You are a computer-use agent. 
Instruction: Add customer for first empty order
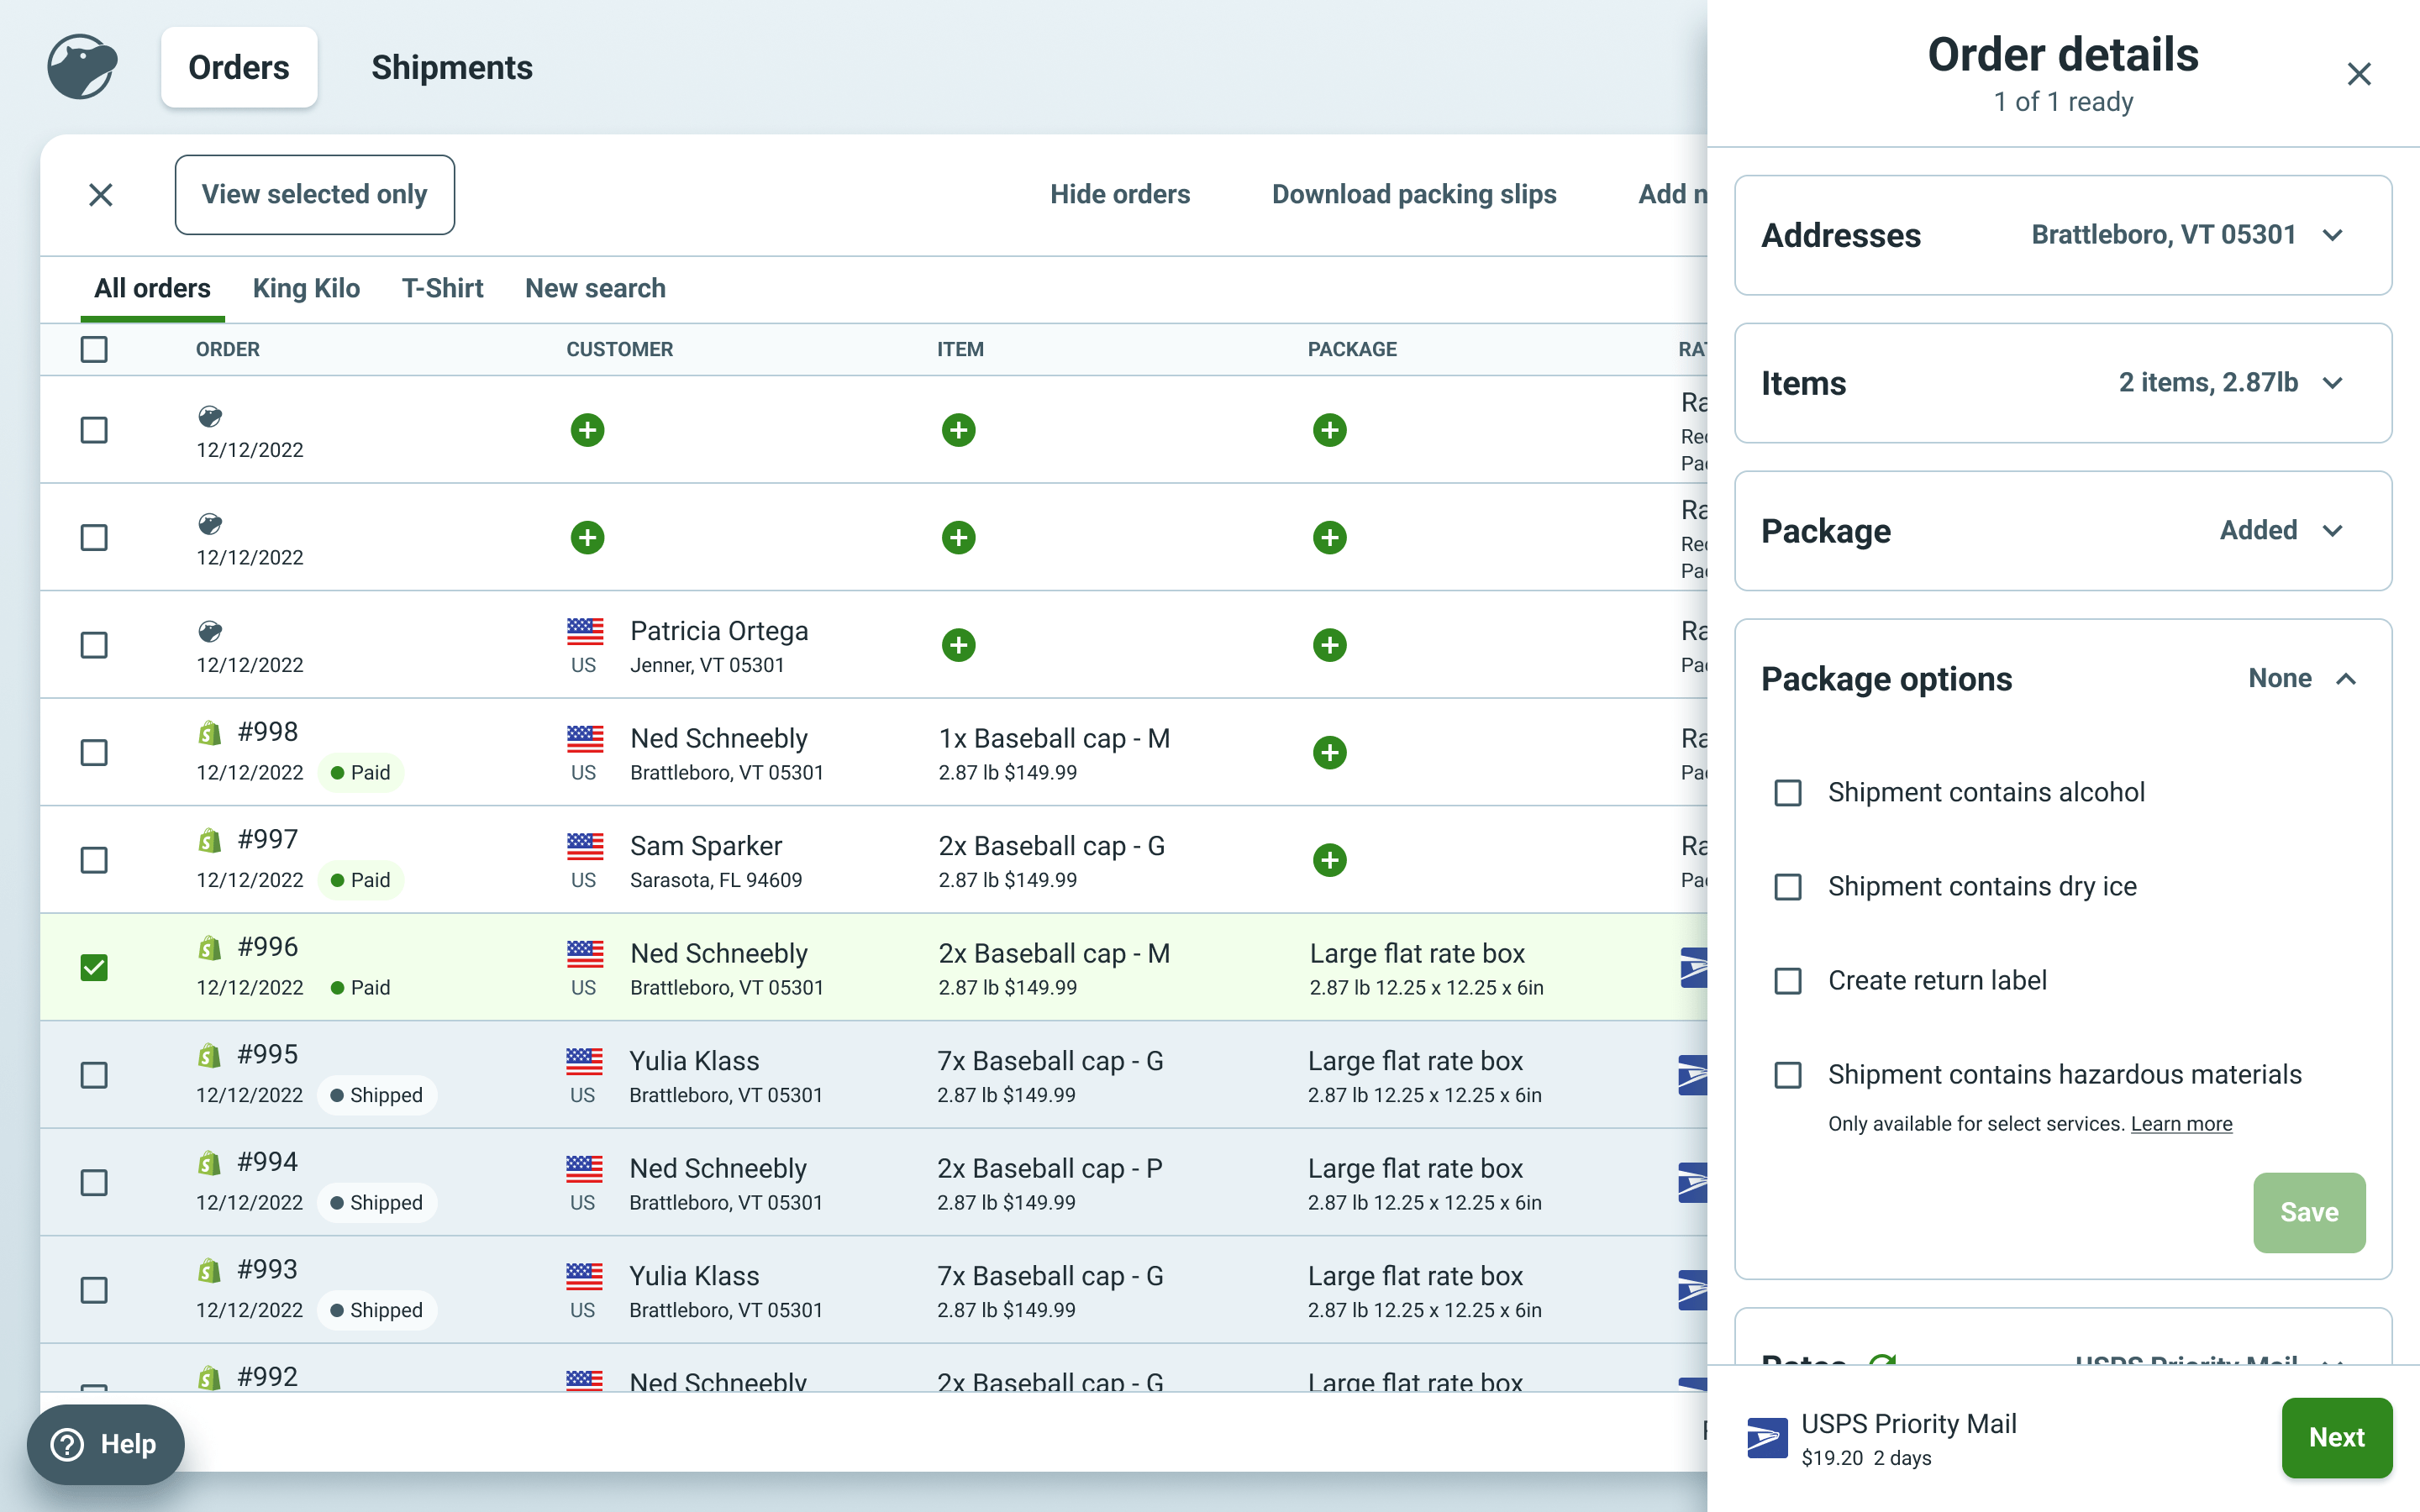pyautogui.click(x=587, y=430)
